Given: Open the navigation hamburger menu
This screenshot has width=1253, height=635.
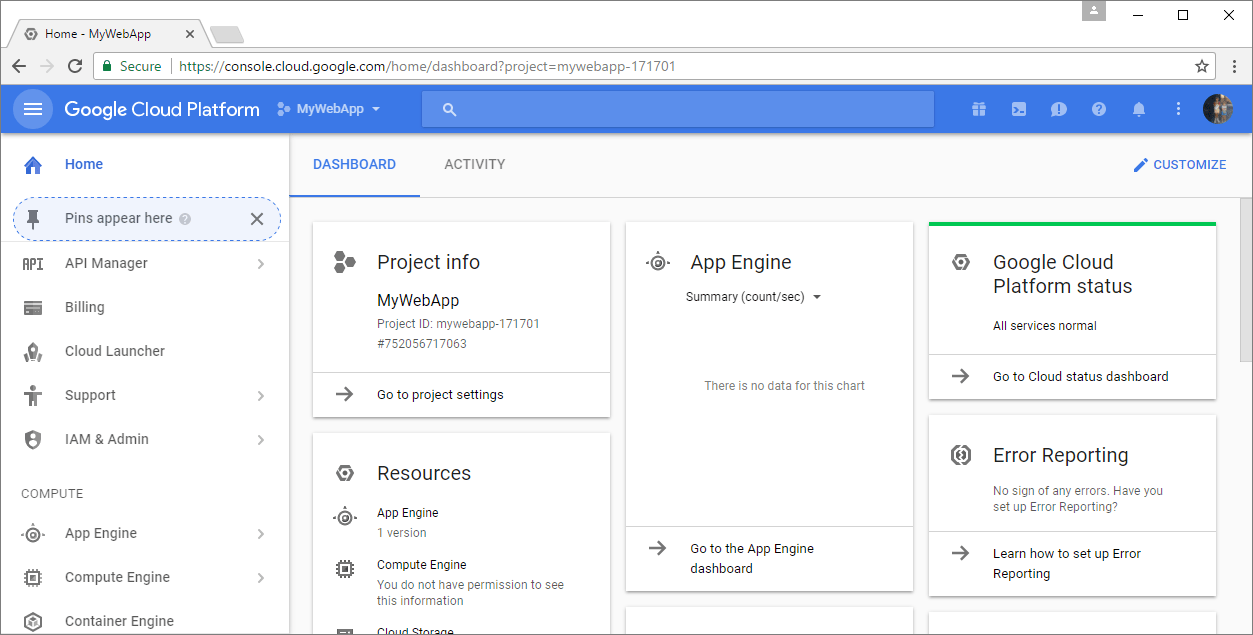Looking at the screenshot, I should tap(32, 109).
